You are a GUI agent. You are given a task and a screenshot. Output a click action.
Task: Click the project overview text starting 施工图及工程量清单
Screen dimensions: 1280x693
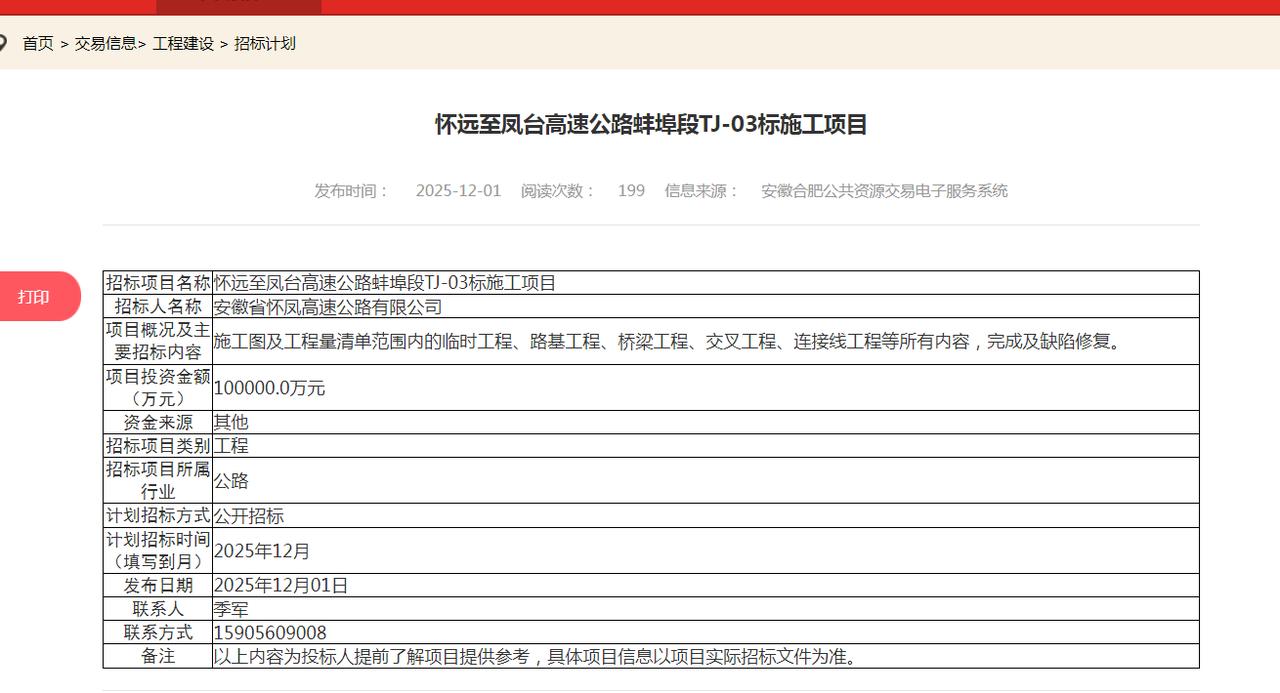click(667, 342)
